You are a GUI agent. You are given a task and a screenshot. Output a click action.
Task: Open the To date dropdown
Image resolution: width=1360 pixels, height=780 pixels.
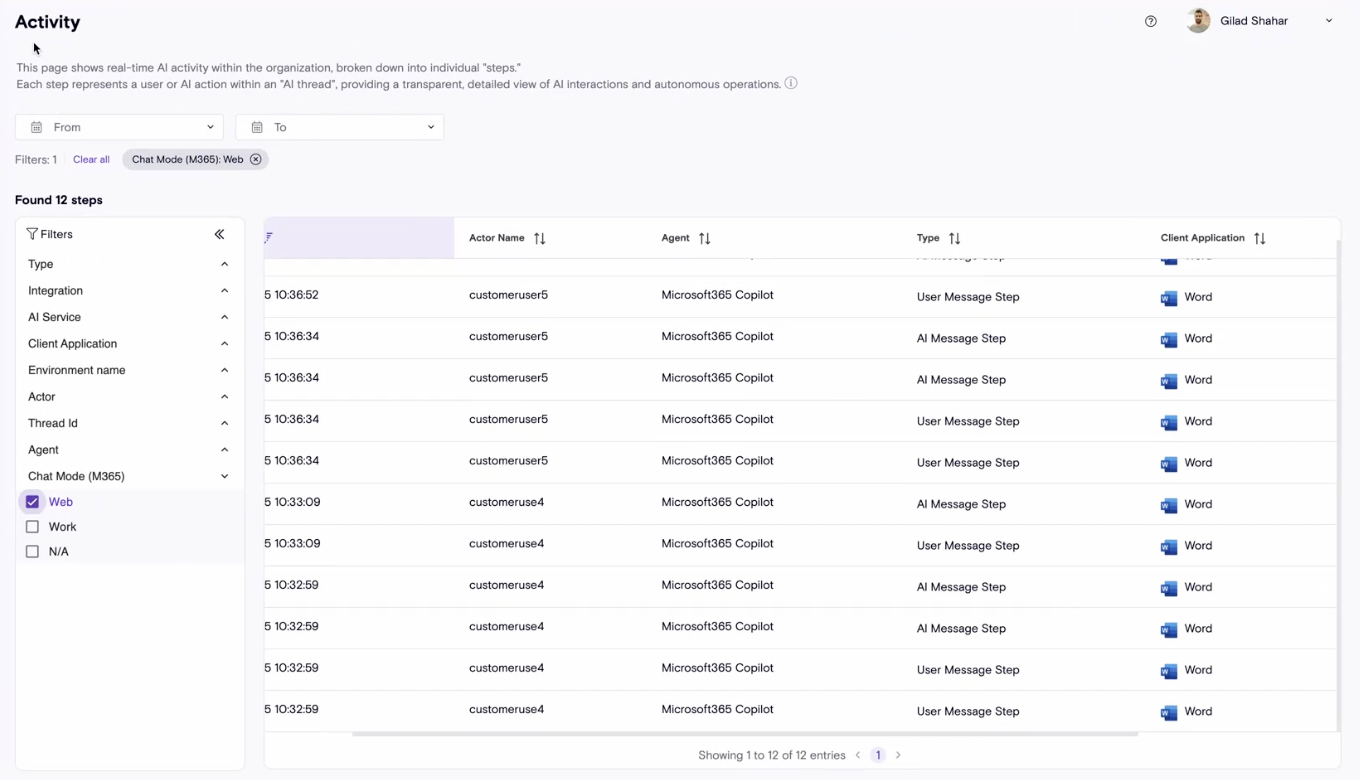click(340, 127)
